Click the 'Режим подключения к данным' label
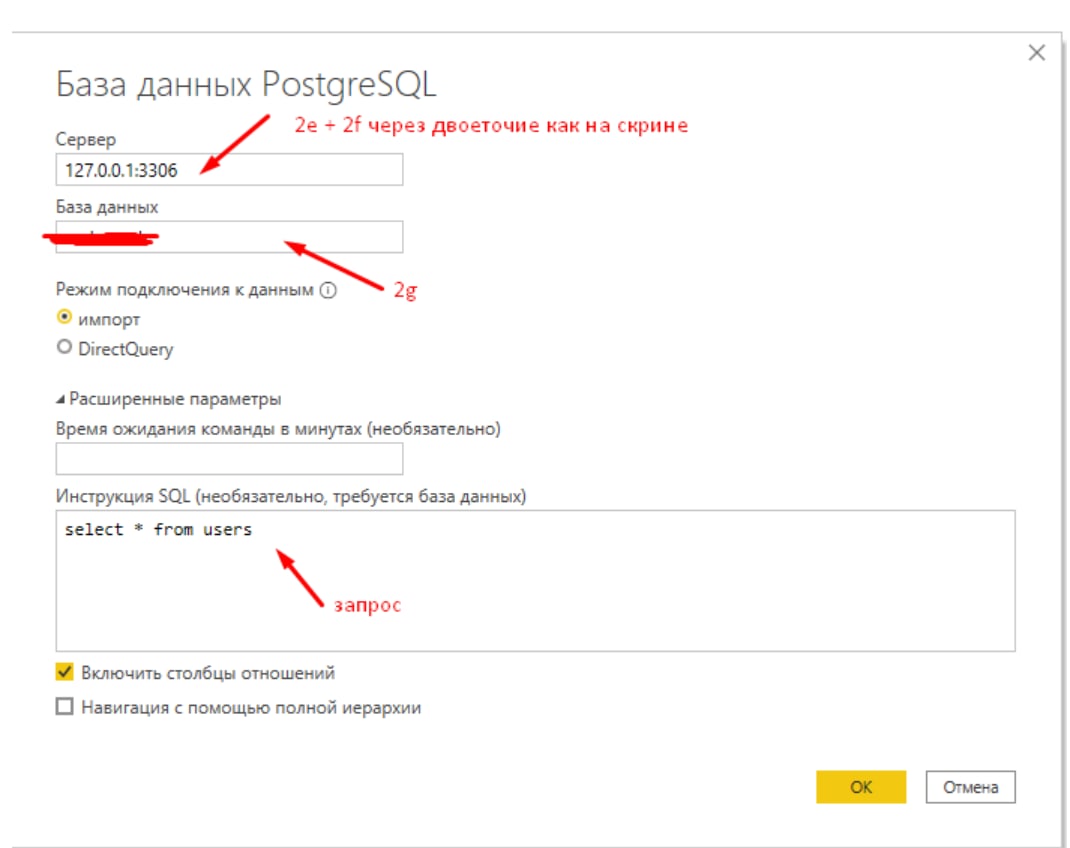1070x848 pixels. (185, 290)
